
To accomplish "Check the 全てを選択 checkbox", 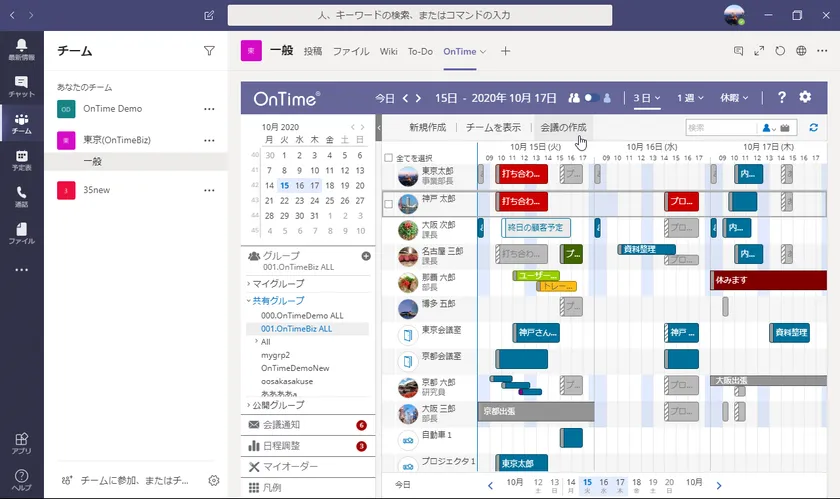I will point(388,158).
